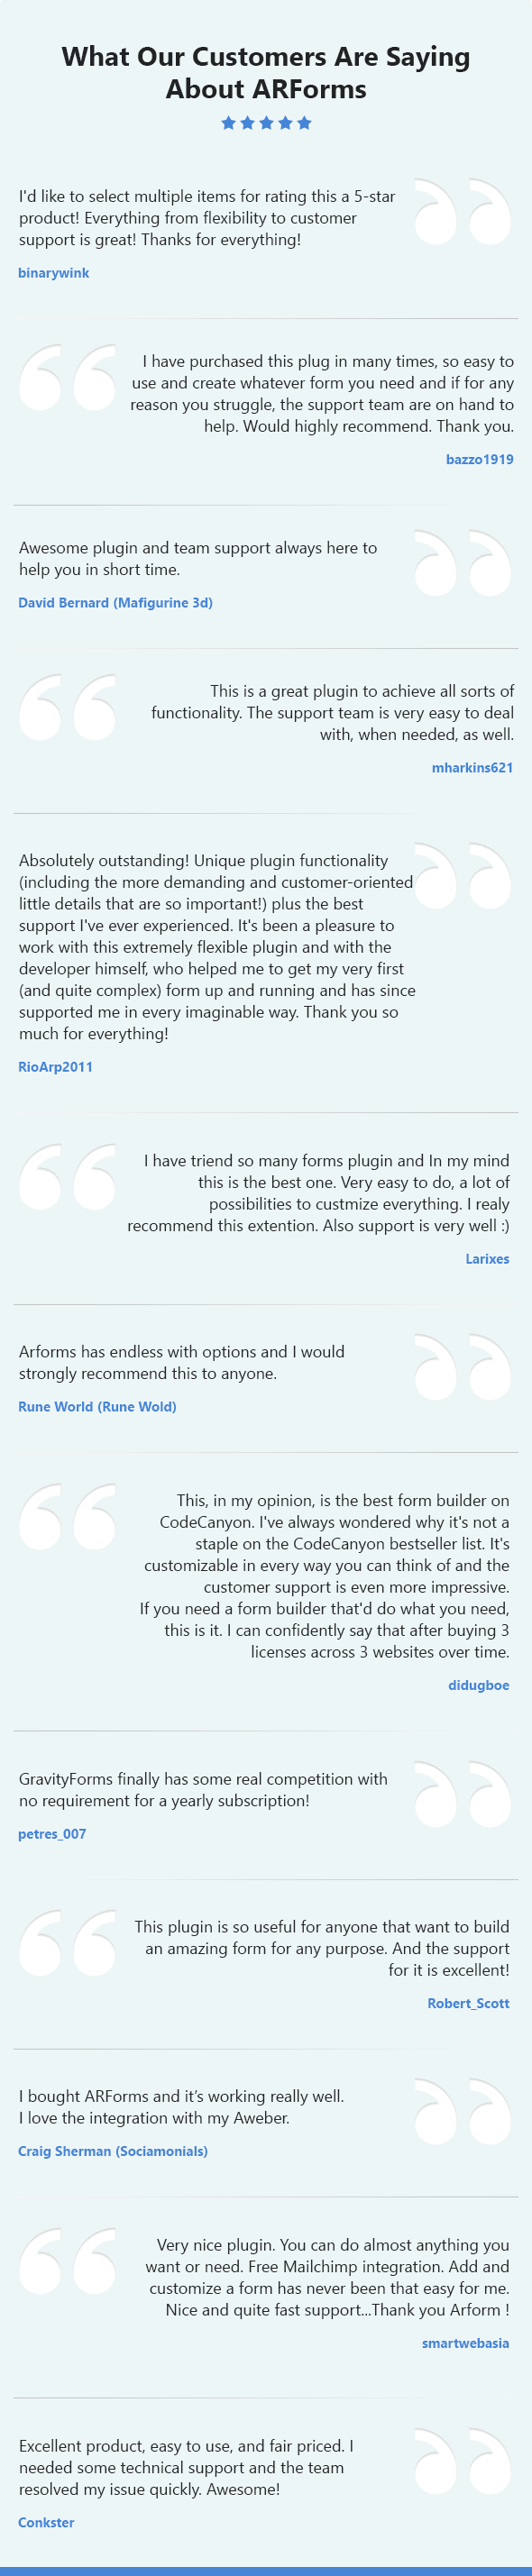This screenshot has height=2576, width=532.
Task: Click the quote icon beside Conkster's review
Action: point(463,2460)
